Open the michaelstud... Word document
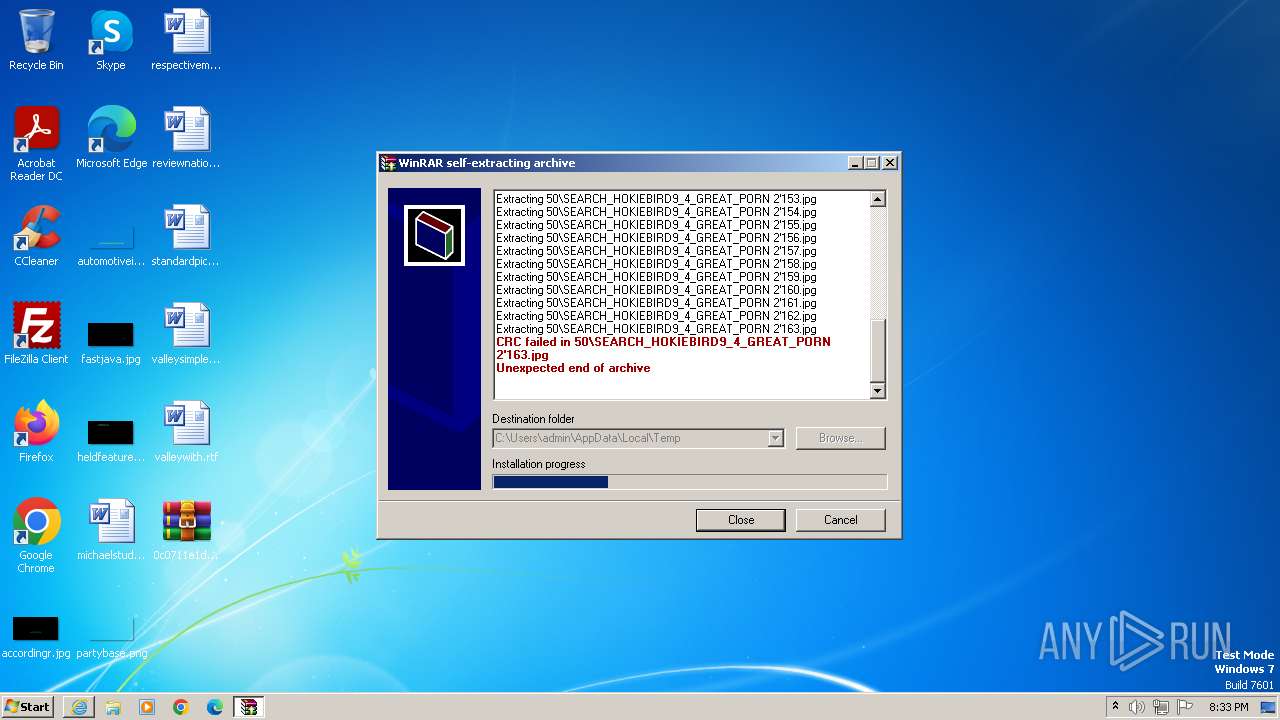 [x=111, y=530]
